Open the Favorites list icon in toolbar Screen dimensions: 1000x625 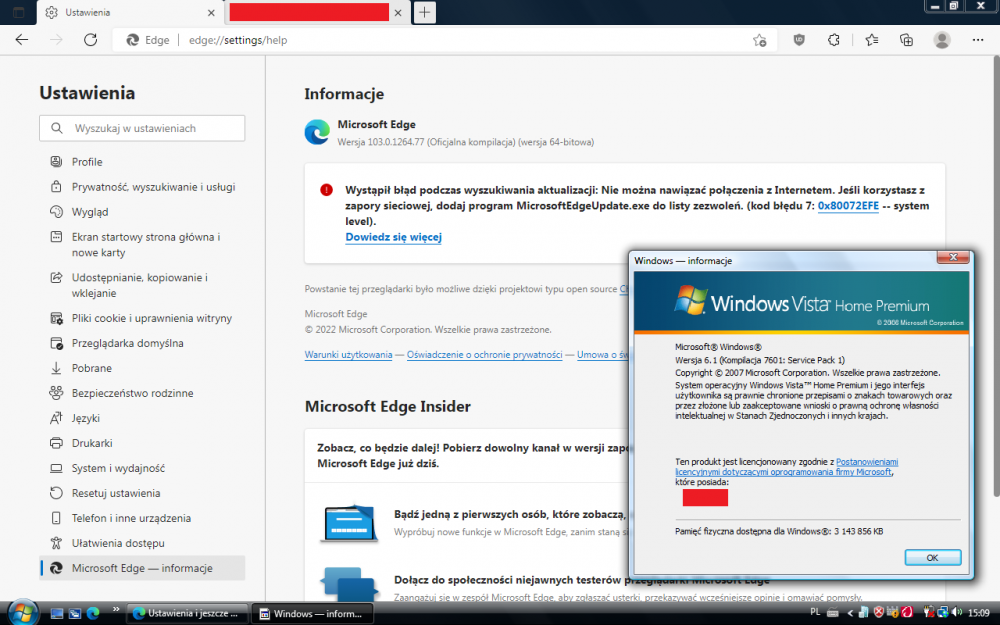pyautogui.click(x=872, y=40)
